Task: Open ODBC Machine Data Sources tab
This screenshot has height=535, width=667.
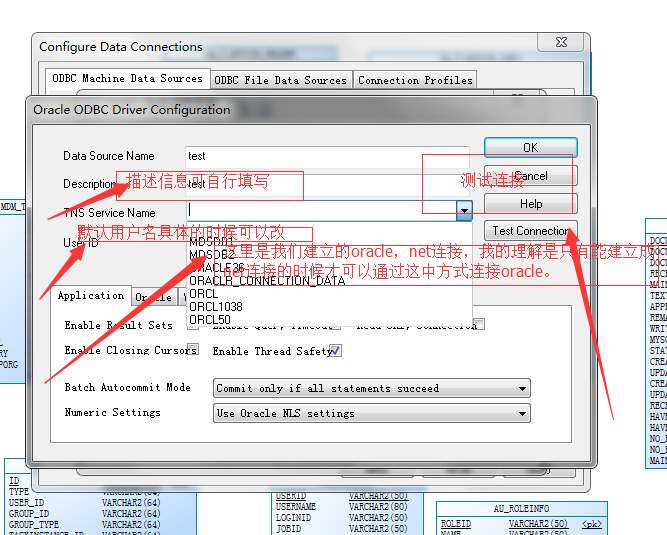Action: [x=127, y=79]
